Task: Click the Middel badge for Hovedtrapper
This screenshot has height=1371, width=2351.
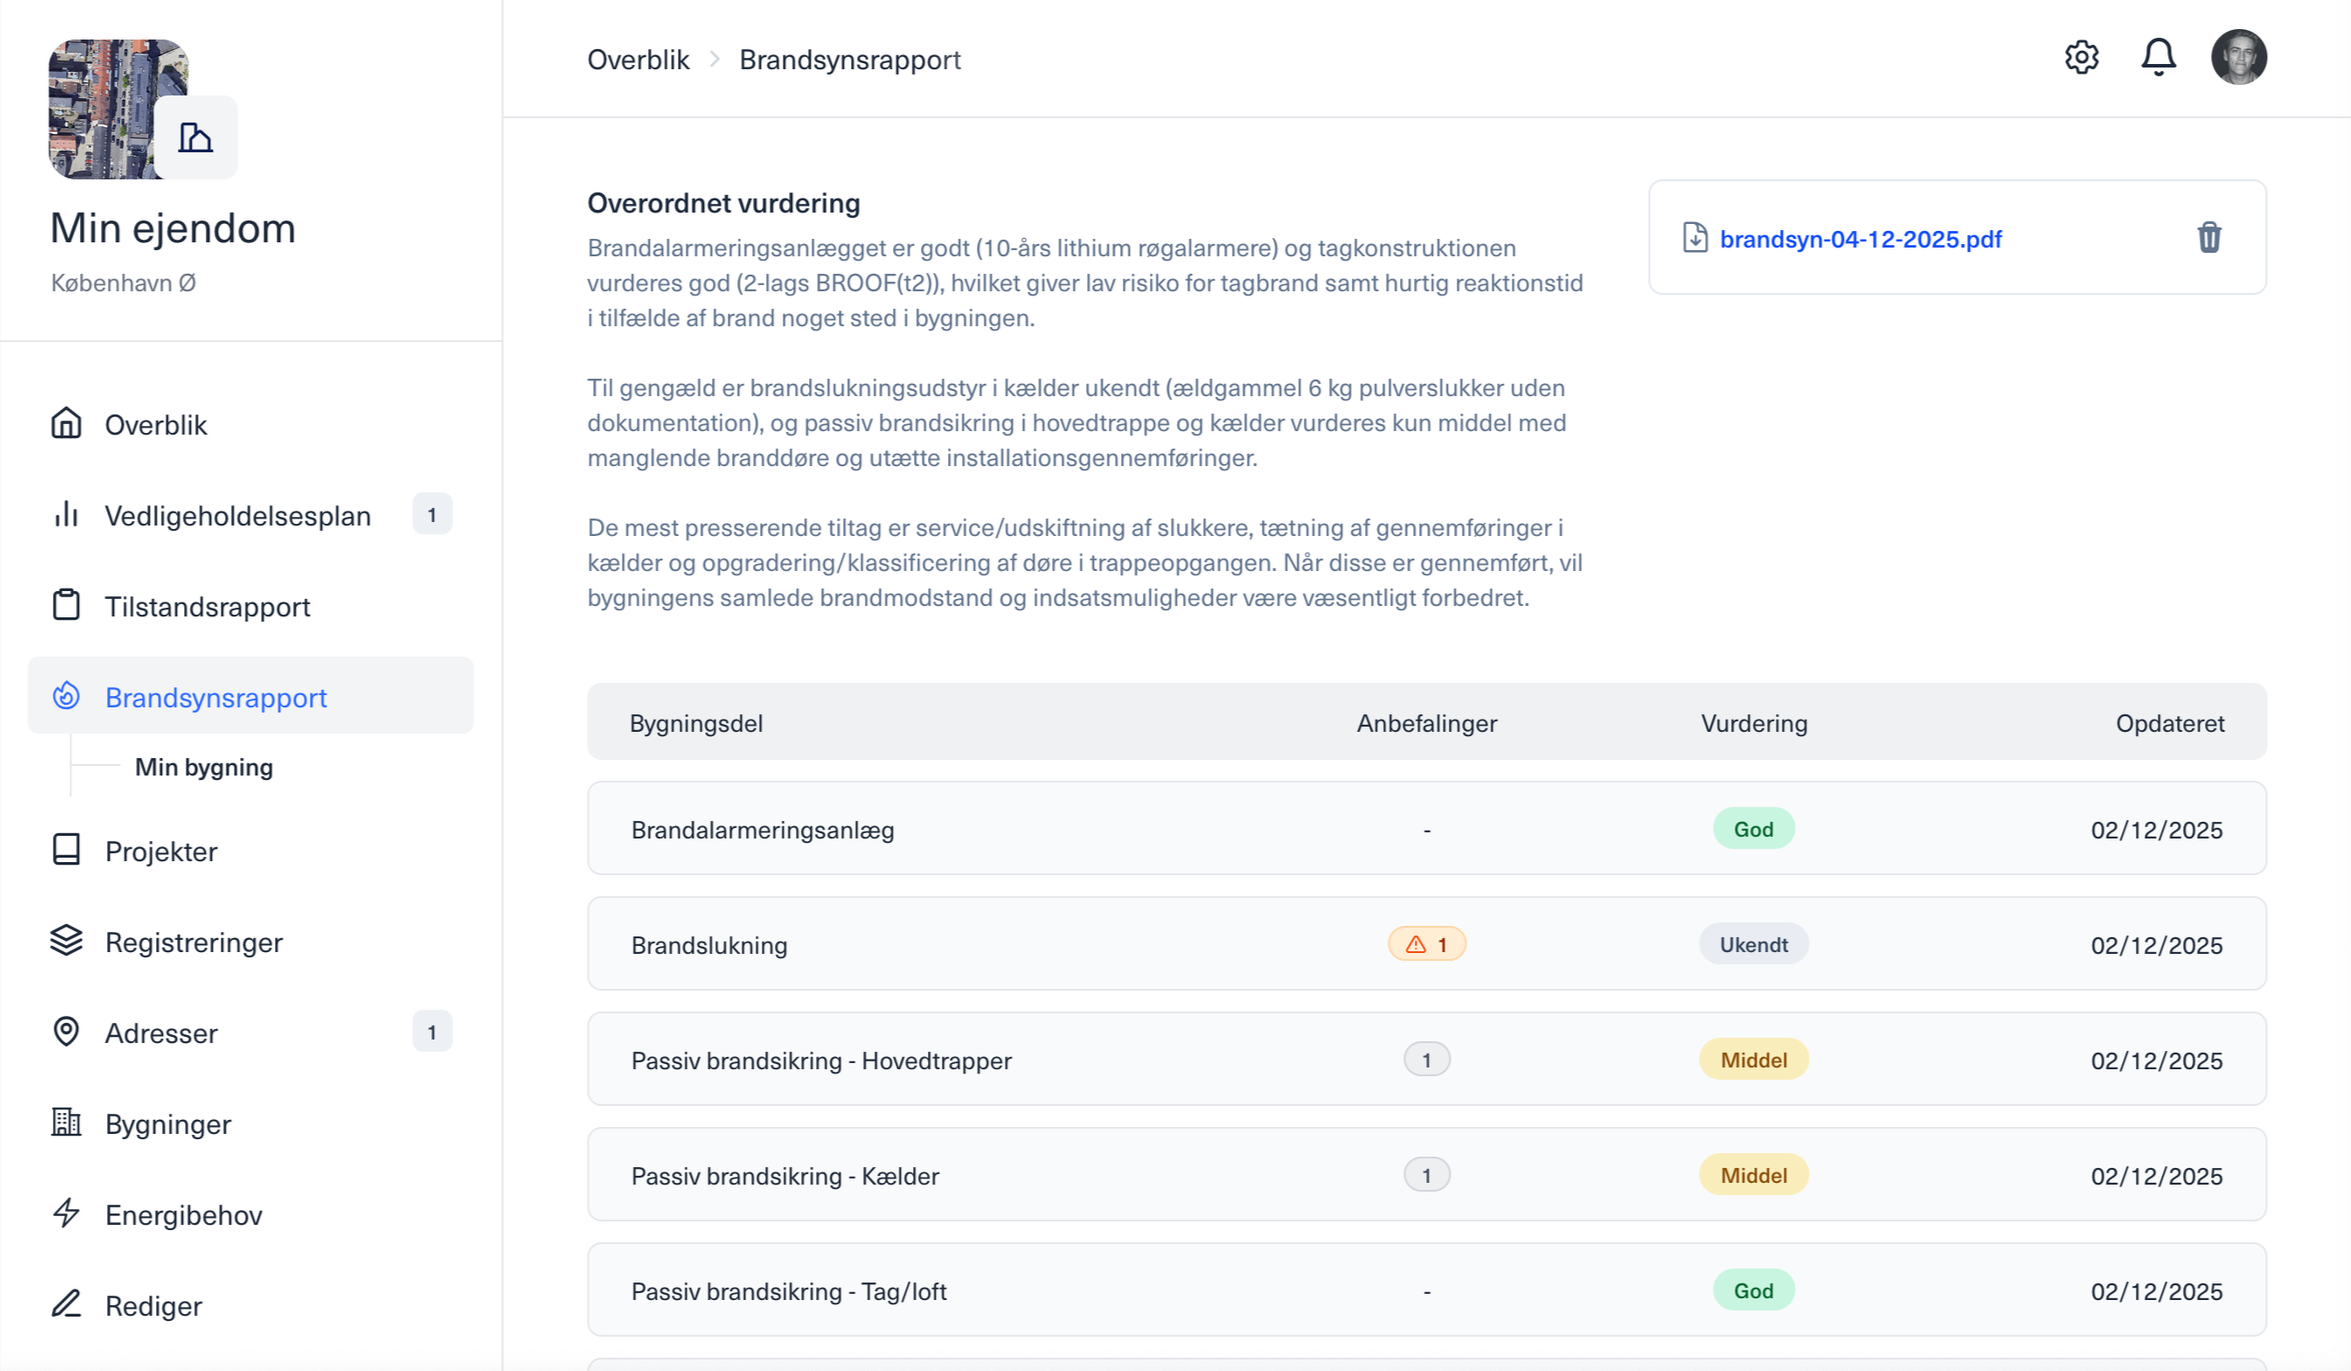Action: (x=1753, y=1060)
